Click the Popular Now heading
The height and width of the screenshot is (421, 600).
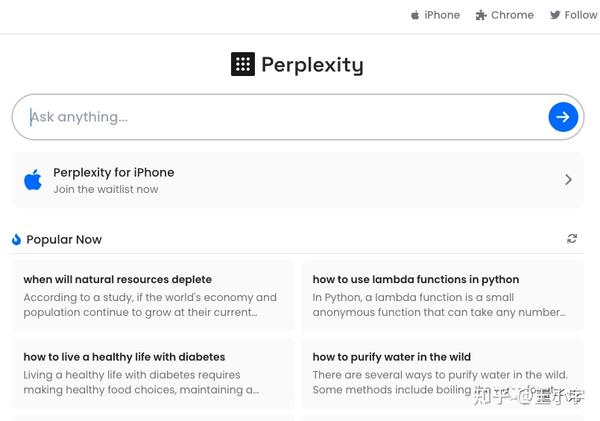click(64, 240)
